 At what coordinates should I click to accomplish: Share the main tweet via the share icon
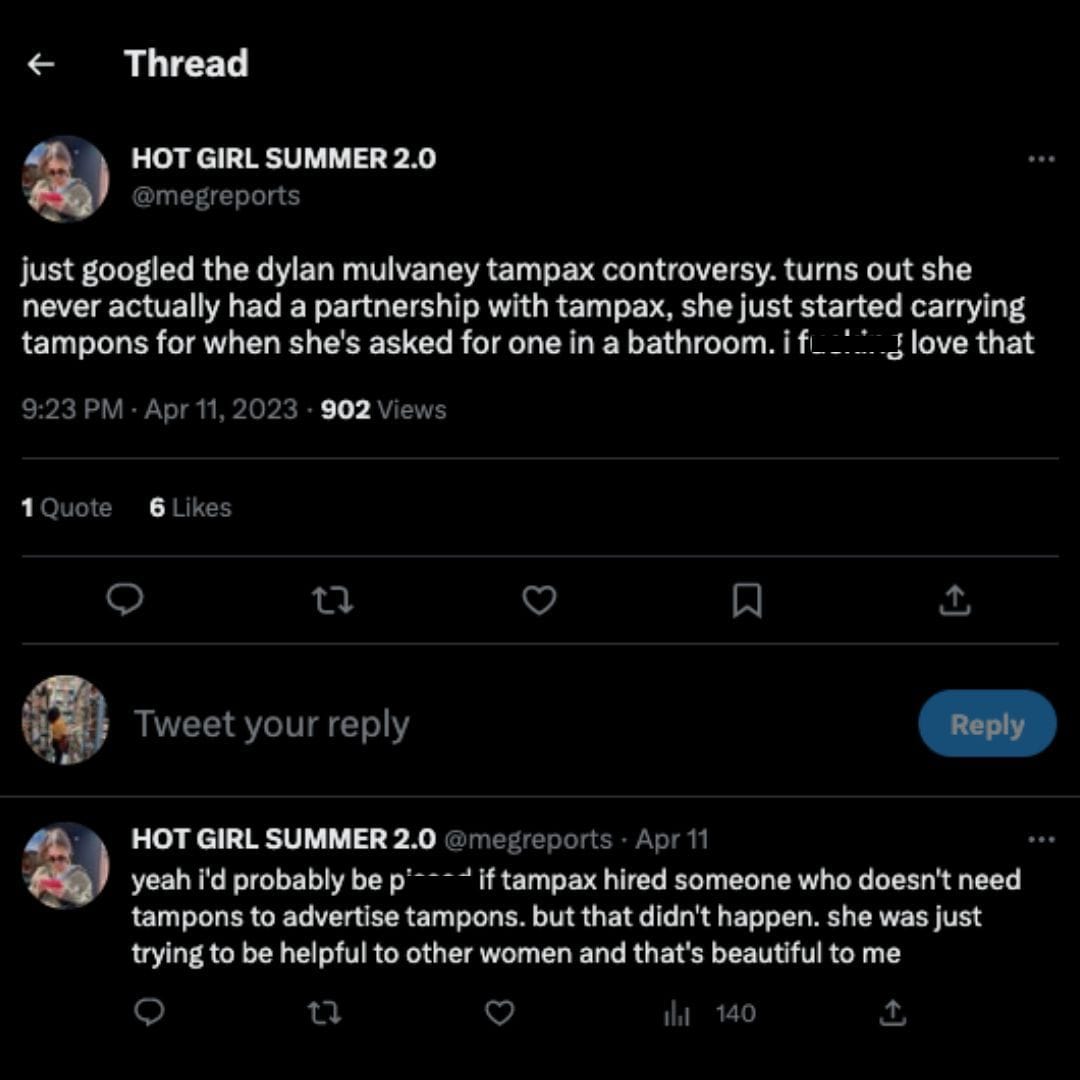[955, 600]
